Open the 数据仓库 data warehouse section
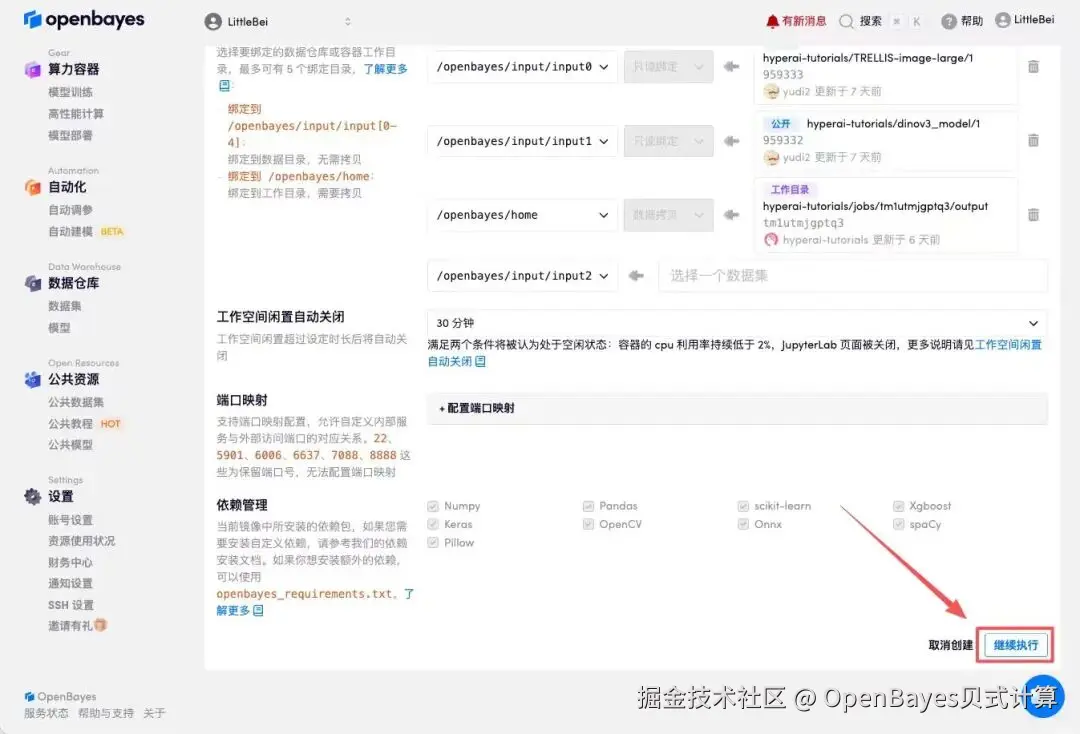The width and height of the screenshot is (1080, 734). click(x=75, y=284)
